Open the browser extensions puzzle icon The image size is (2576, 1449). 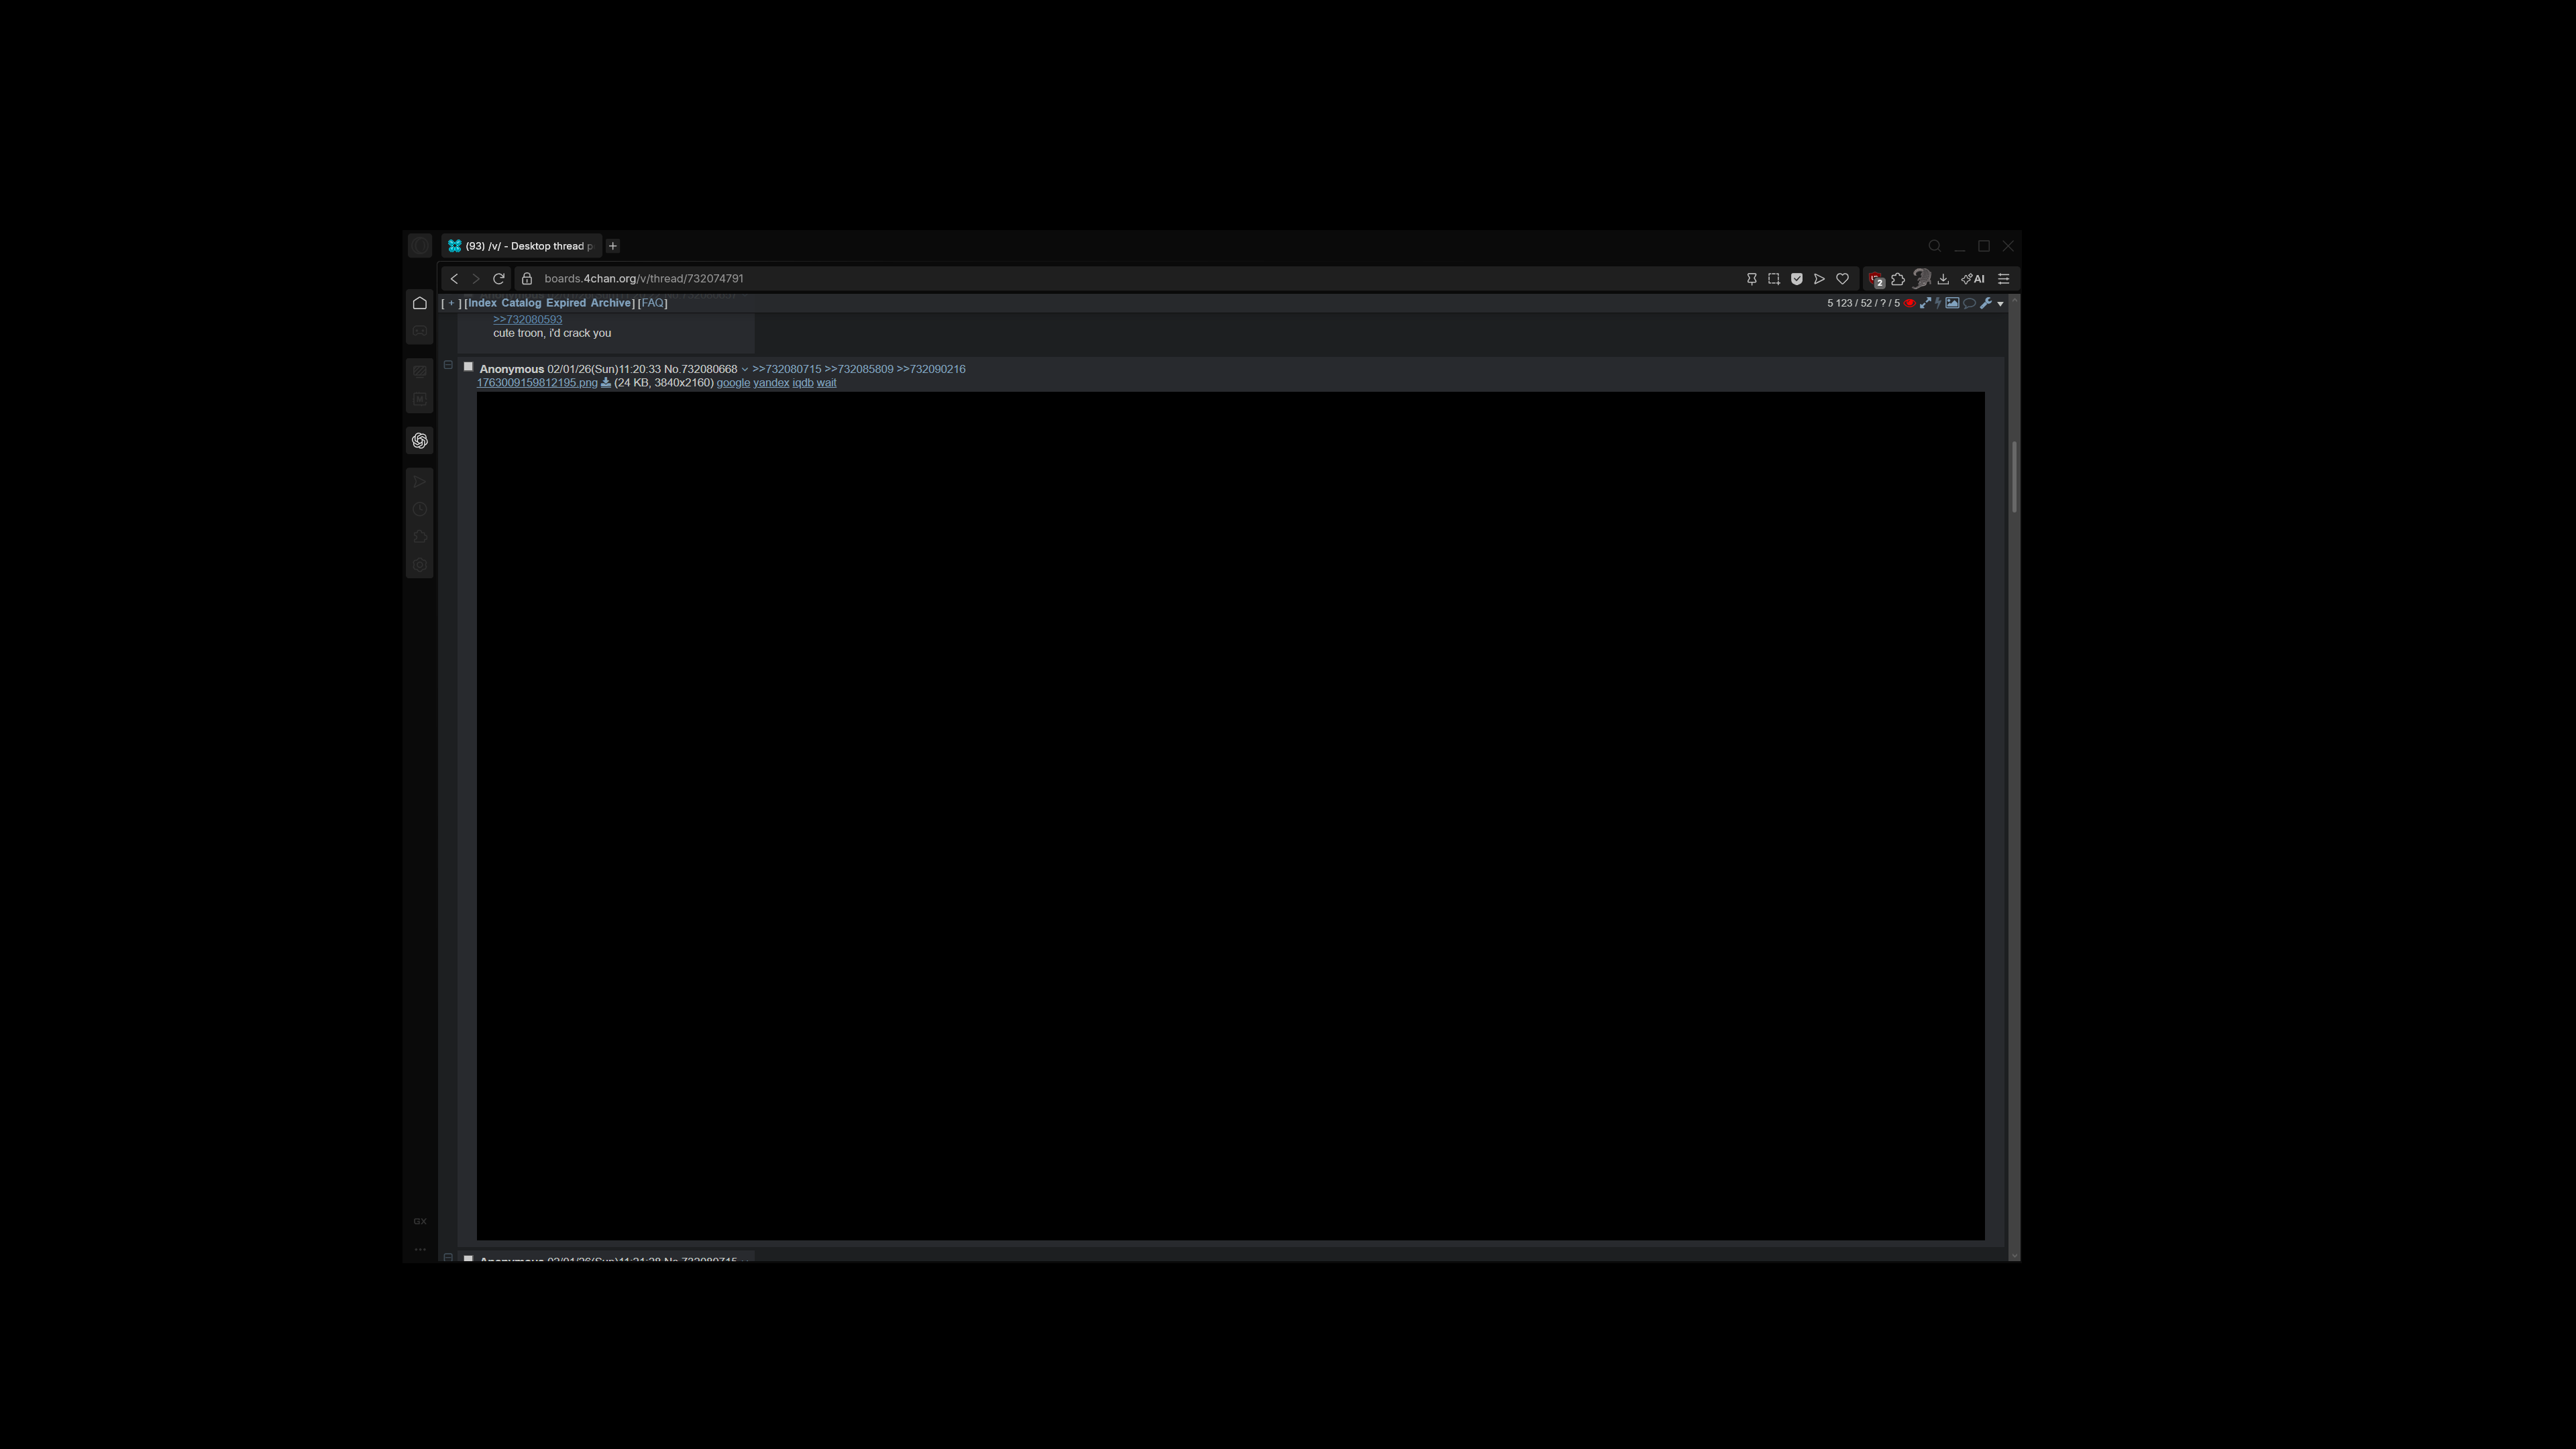1898,279
